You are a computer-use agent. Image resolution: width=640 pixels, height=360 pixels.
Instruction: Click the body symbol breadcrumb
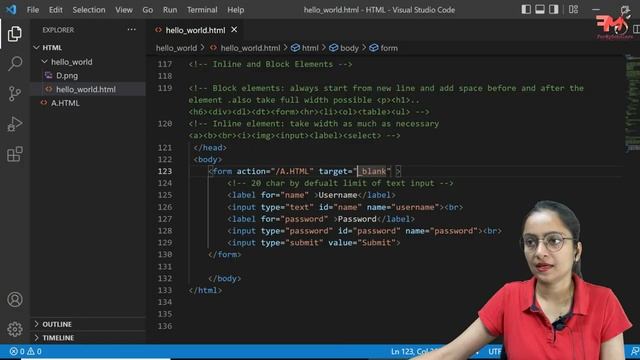pos(344,48)
